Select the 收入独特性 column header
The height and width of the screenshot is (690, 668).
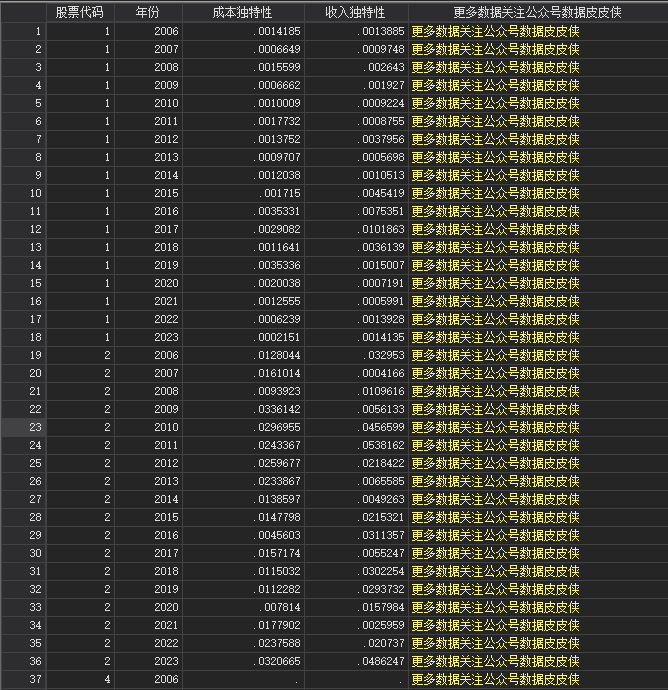pos(356,13)
